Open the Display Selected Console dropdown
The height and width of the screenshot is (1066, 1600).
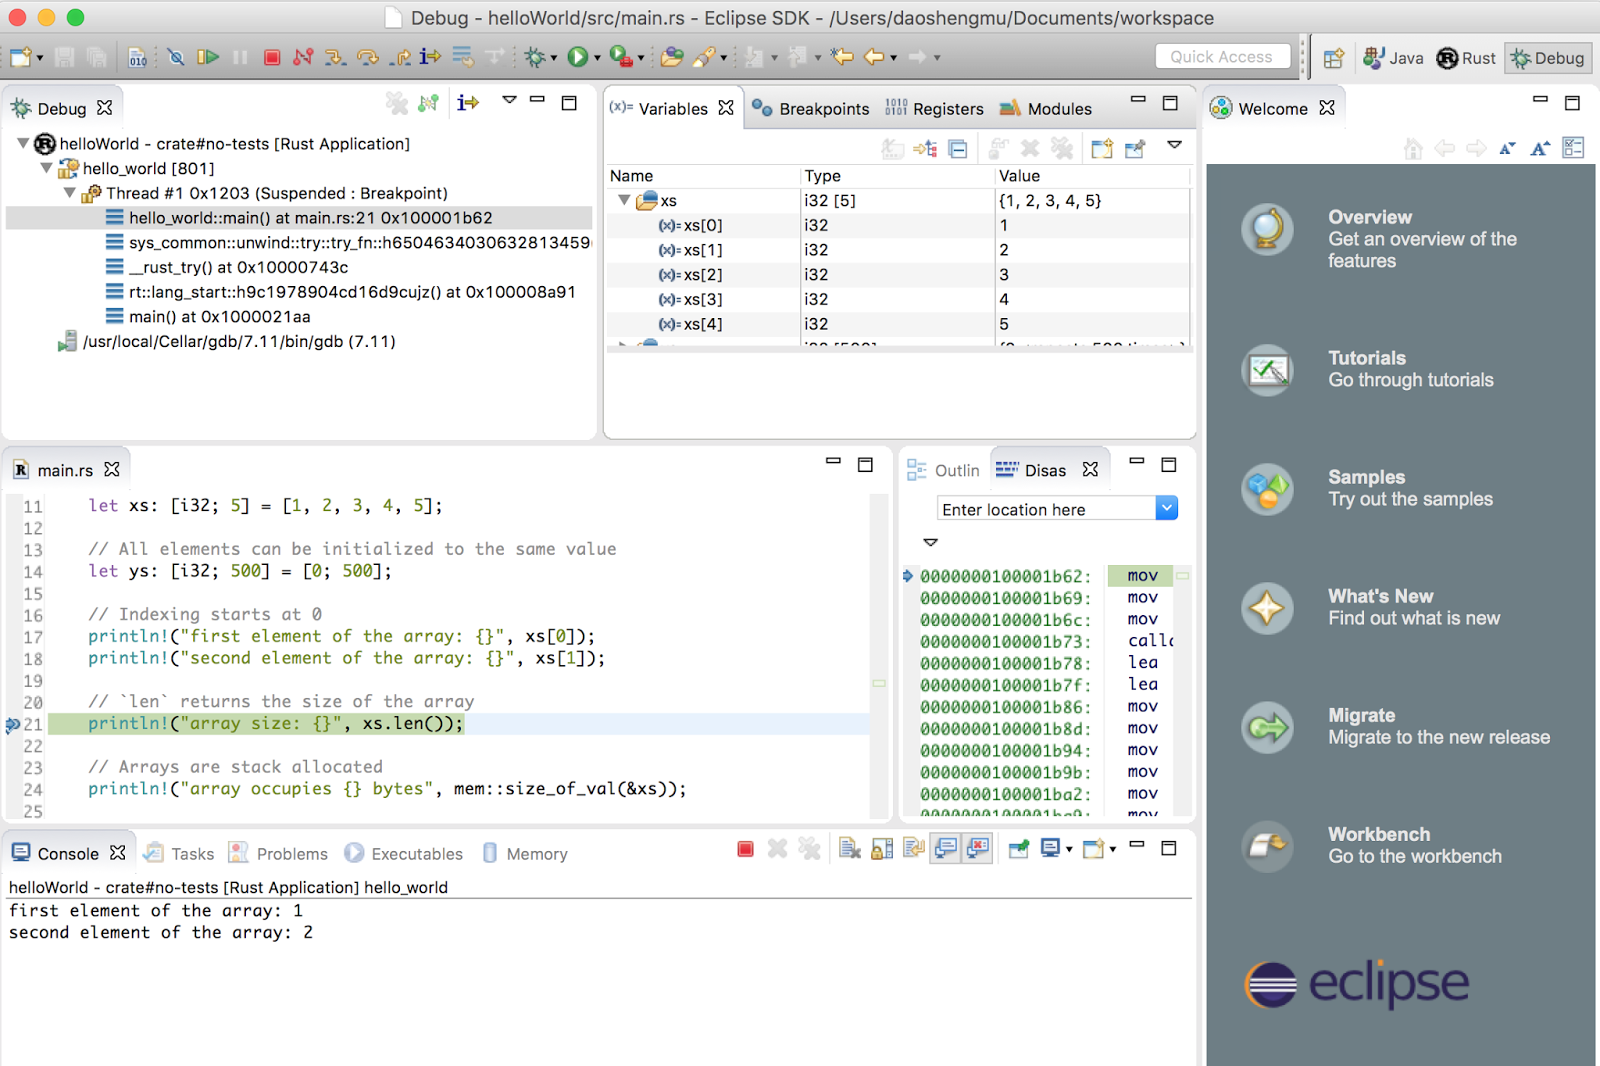click(1069, 850)
